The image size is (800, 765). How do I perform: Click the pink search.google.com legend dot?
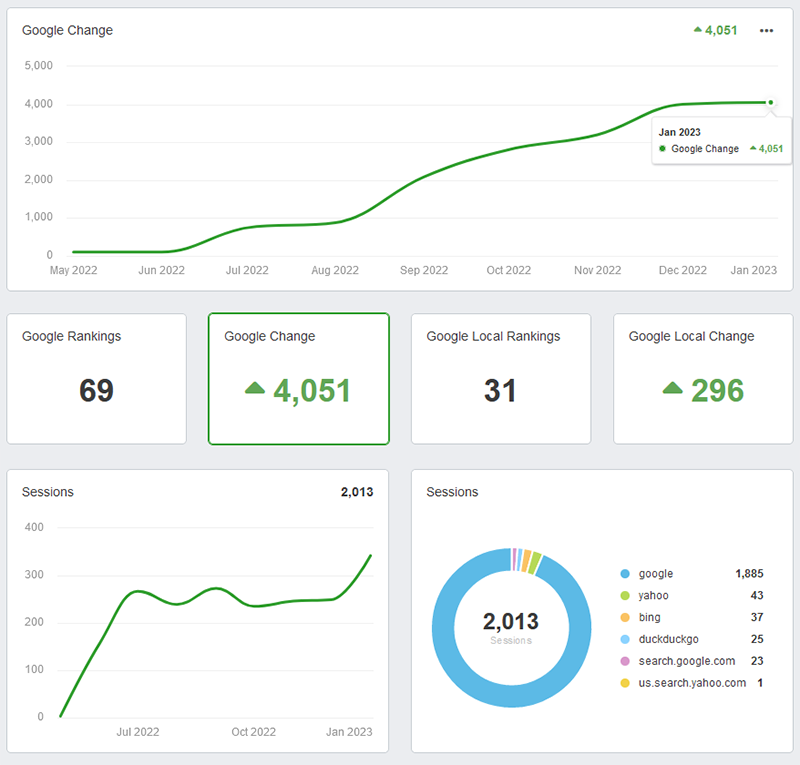coord(625,661)
